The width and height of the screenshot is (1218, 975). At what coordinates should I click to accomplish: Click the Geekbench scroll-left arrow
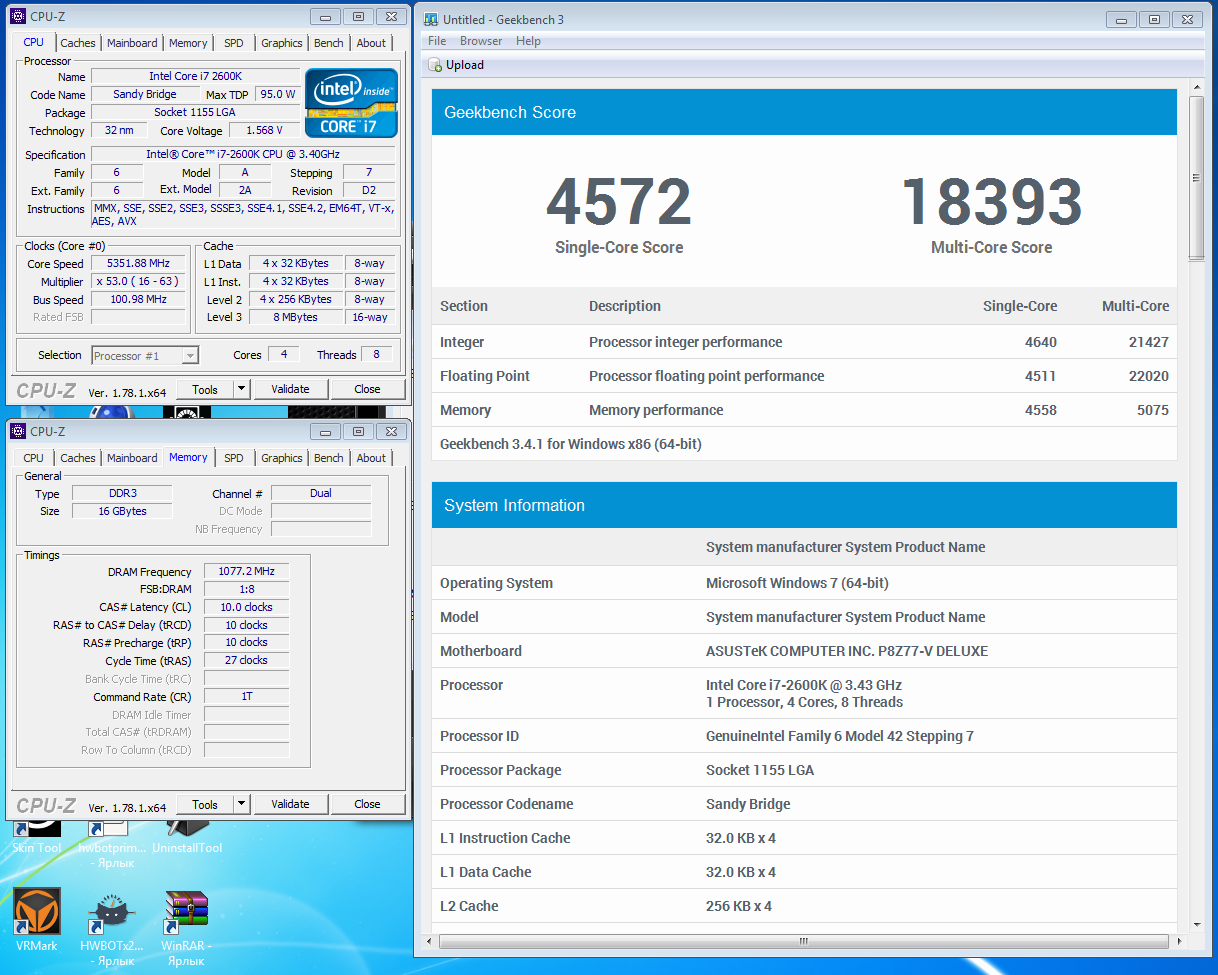(x=431, y=941)
